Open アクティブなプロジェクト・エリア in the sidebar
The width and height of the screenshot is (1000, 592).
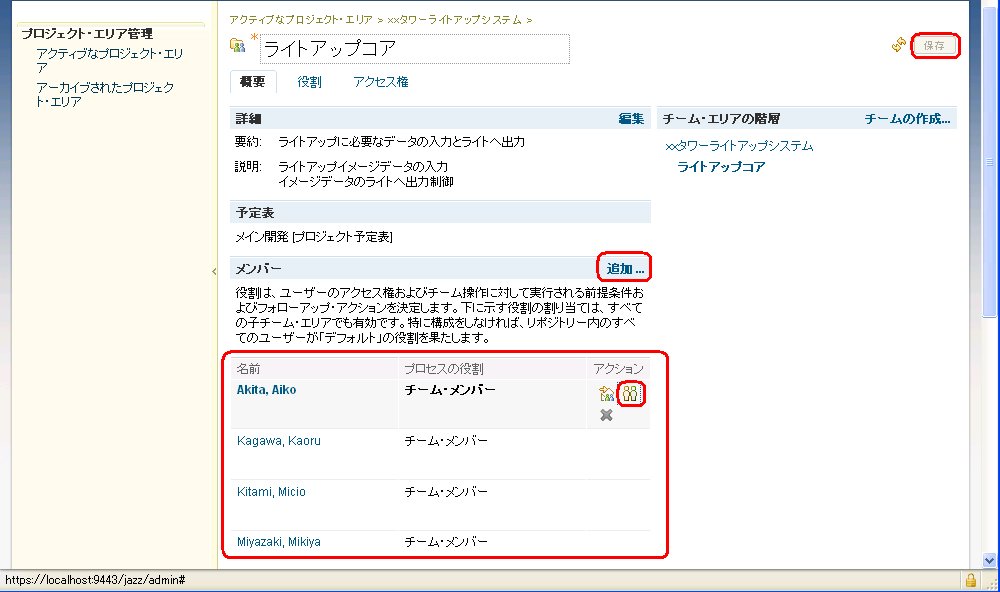click(x=110, y=61)
